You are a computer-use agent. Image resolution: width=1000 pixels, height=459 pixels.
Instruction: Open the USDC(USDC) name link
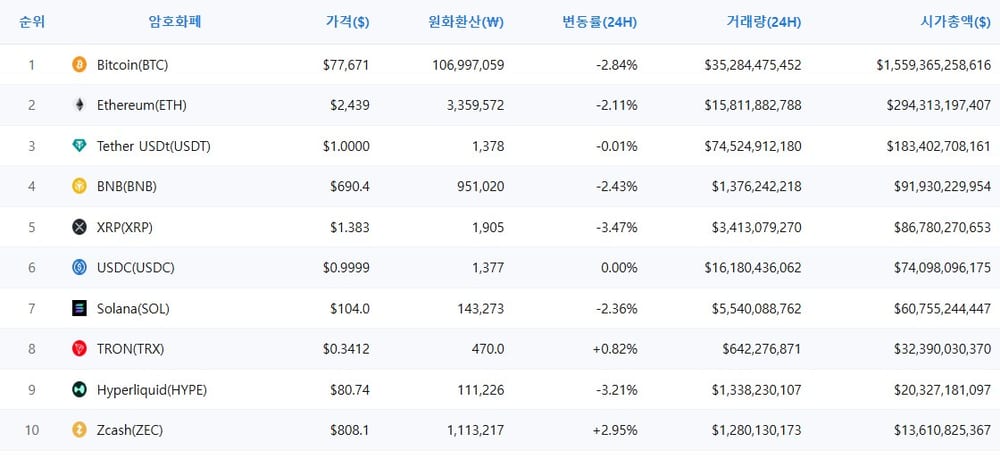point(136,268)
